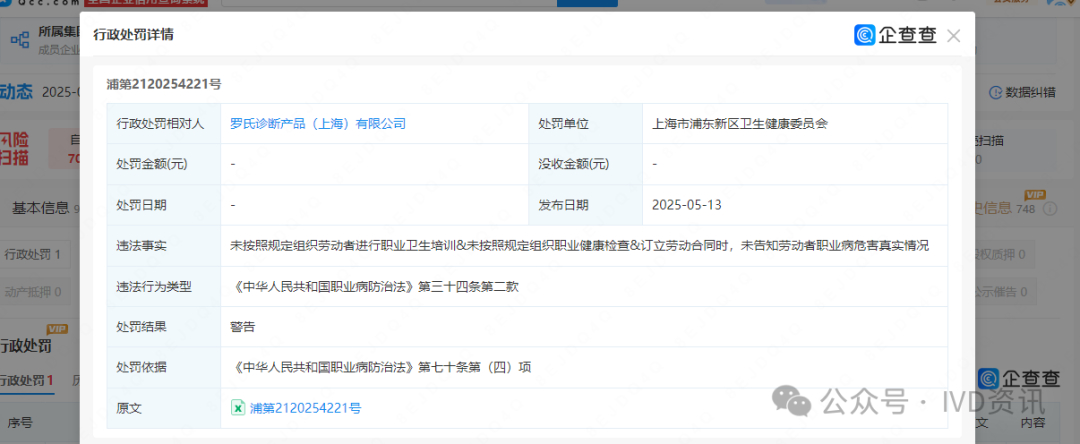
Task: Click 数据纠错 in background page
Action: point(1023,92)
